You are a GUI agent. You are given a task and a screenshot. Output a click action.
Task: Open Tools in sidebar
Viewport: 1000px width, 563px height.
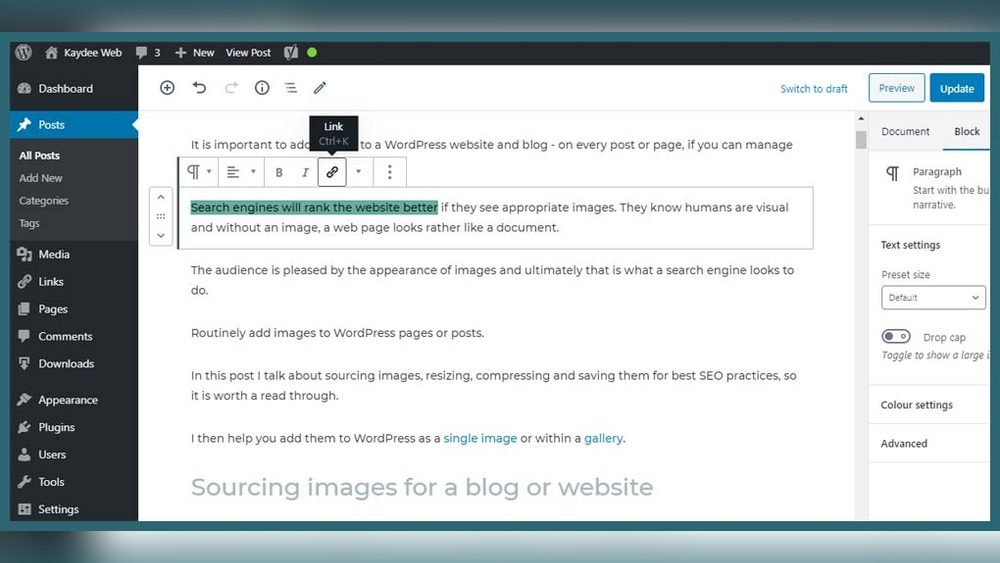tap(73, 482)
